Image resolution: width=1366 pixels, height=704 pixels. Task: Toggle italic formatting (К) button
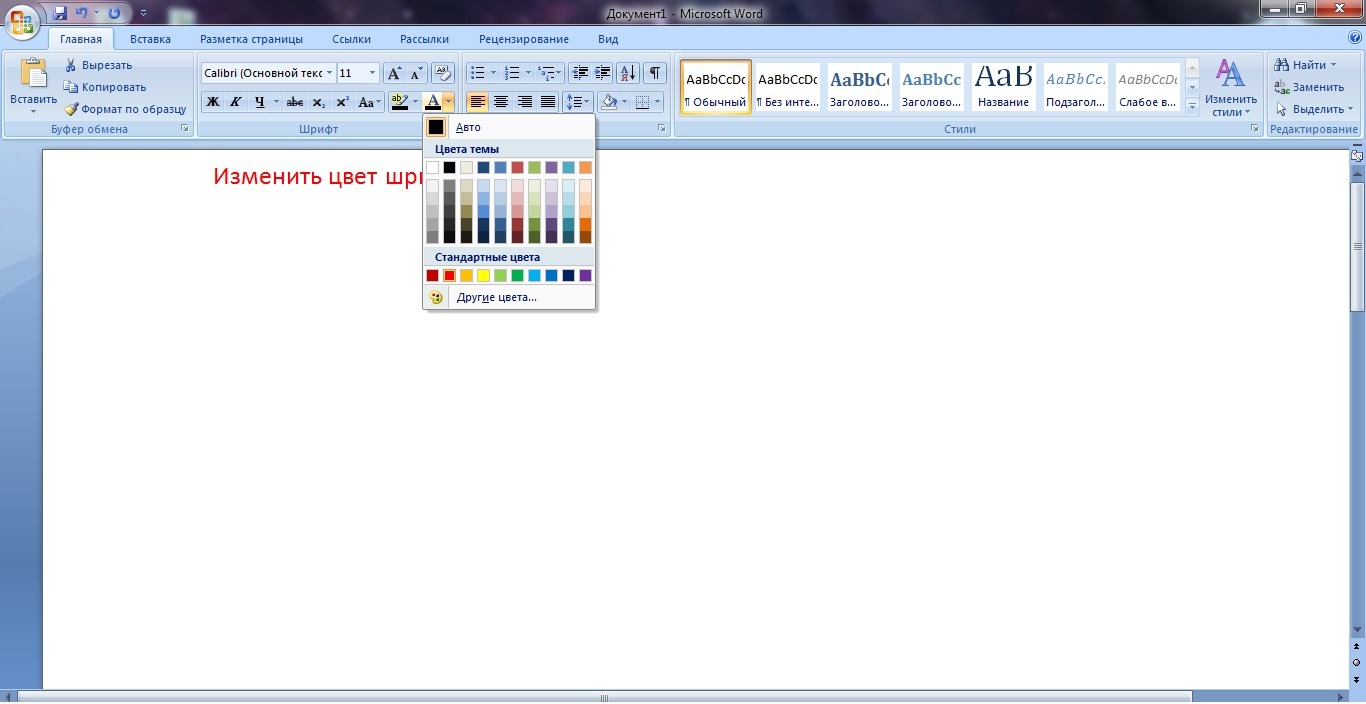click(236, 102)
